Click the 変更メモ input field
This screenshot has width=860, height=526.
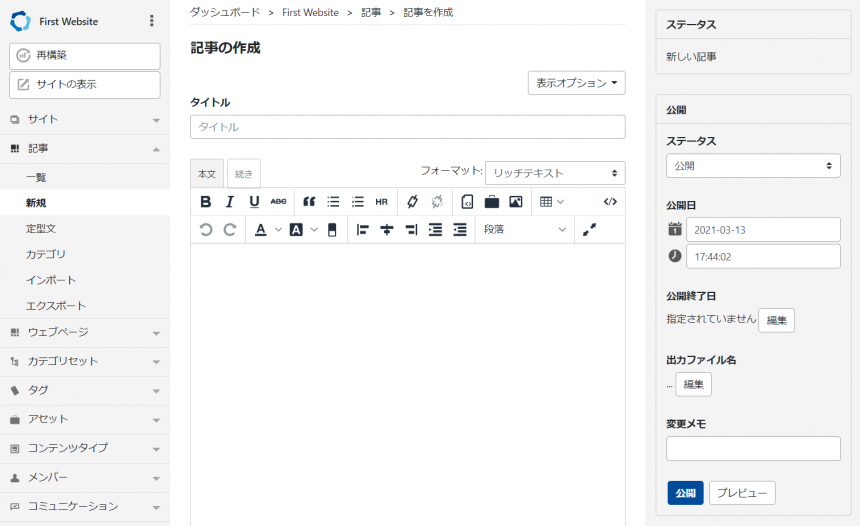tap(753, 449)
